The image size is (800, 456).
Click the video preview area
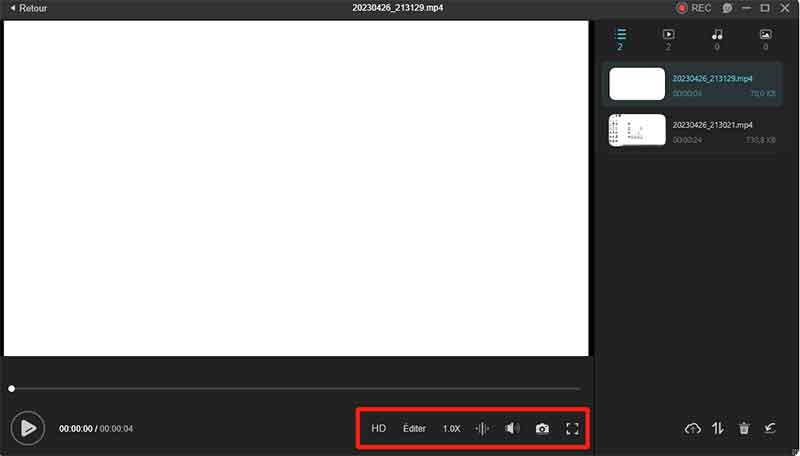click(x=296, y=188)
